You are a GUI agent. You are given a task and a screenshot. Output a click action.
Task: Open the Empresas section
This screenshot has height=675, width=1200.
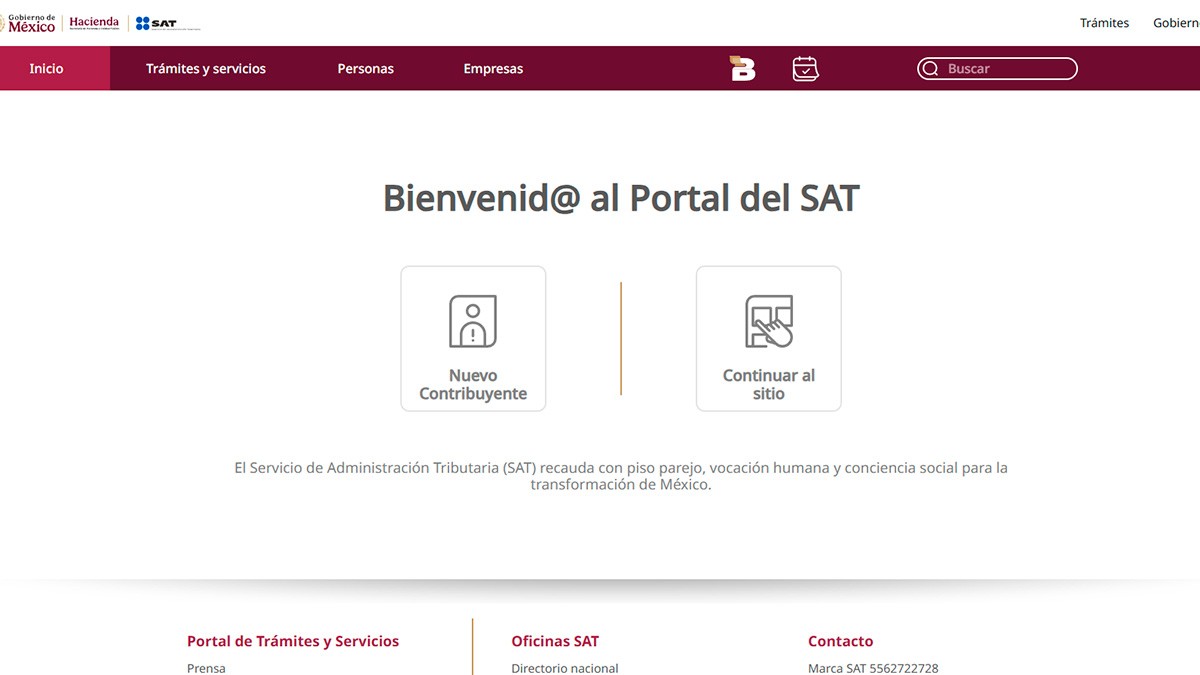pyautogui.click(x=493, y=68)
